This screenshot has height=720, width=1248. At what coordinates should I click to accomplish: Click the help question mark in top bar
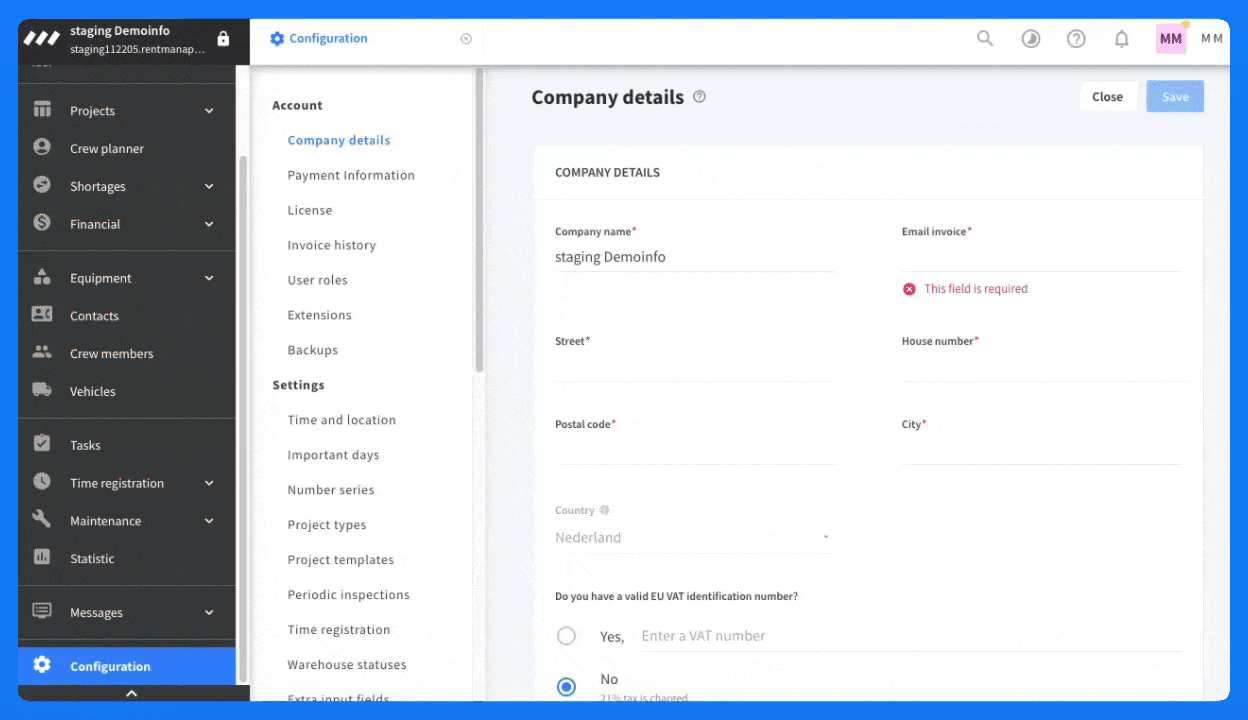tap(1076, 39)
